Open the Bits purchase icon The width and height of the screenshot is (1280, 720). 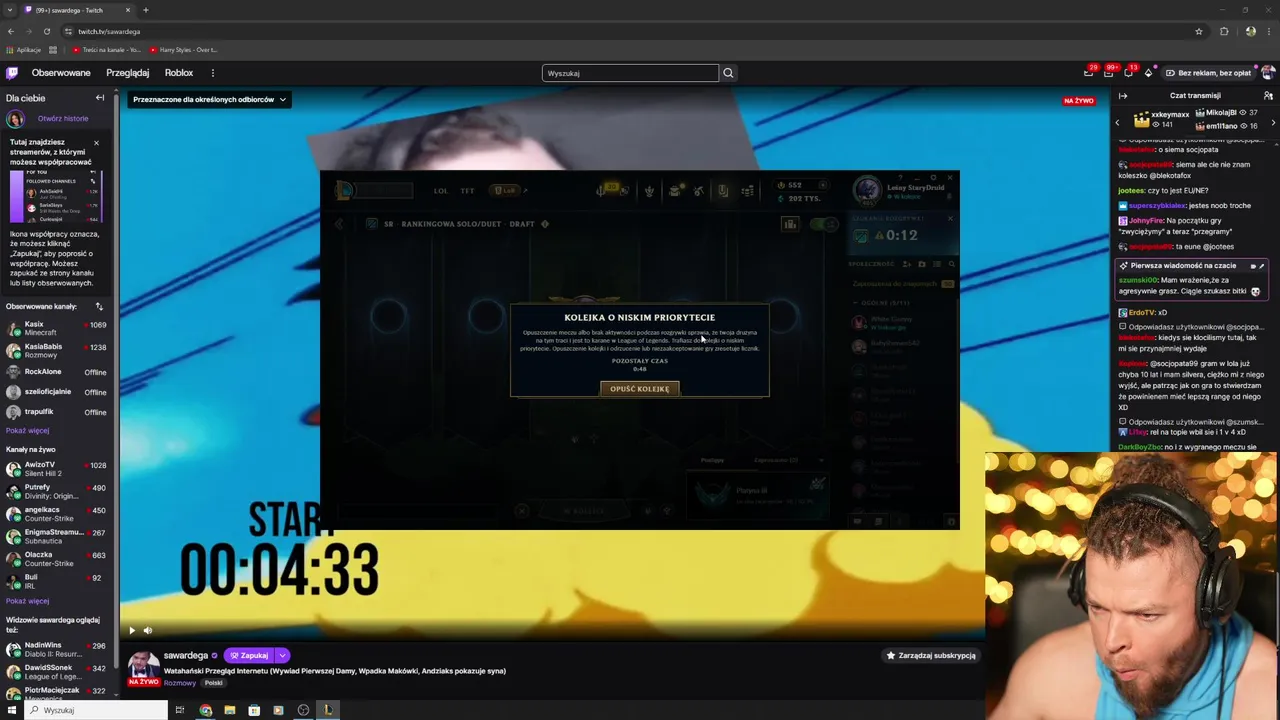1148,73
